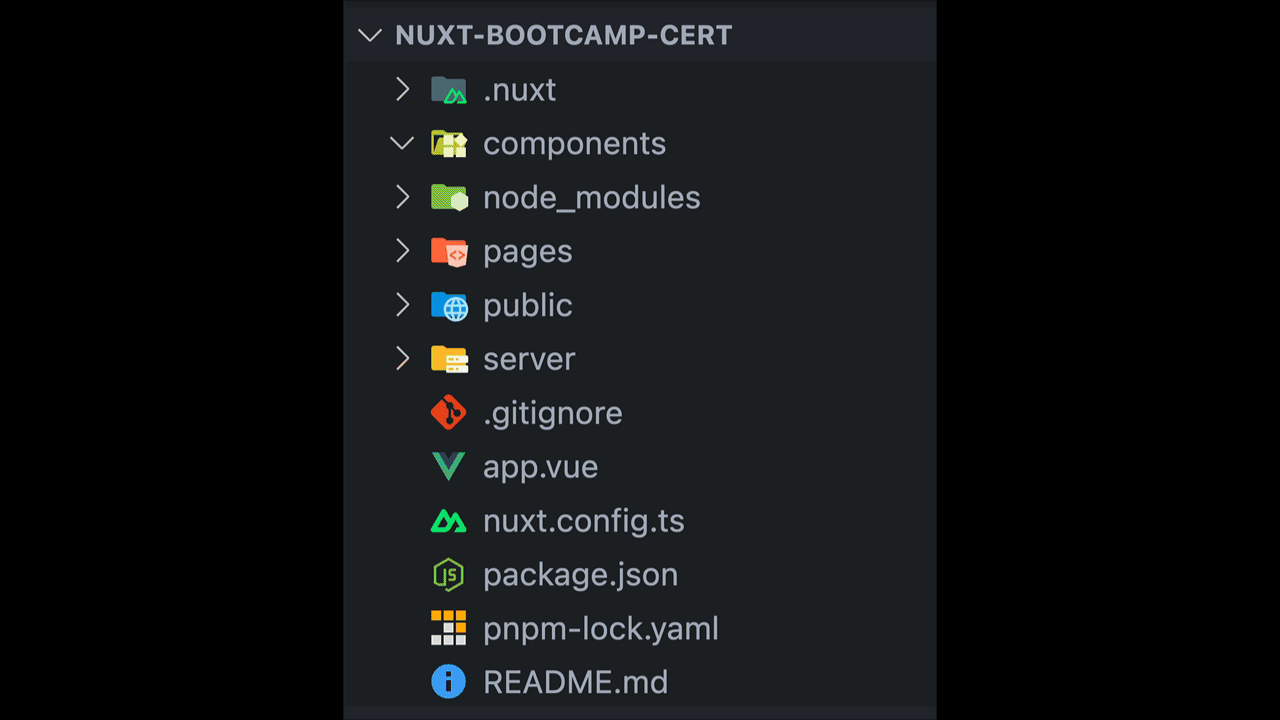The height and width of the screenshot is (720, 1280).
Task: Expand the .nuxt folder chevron
Action: [402, 89]
